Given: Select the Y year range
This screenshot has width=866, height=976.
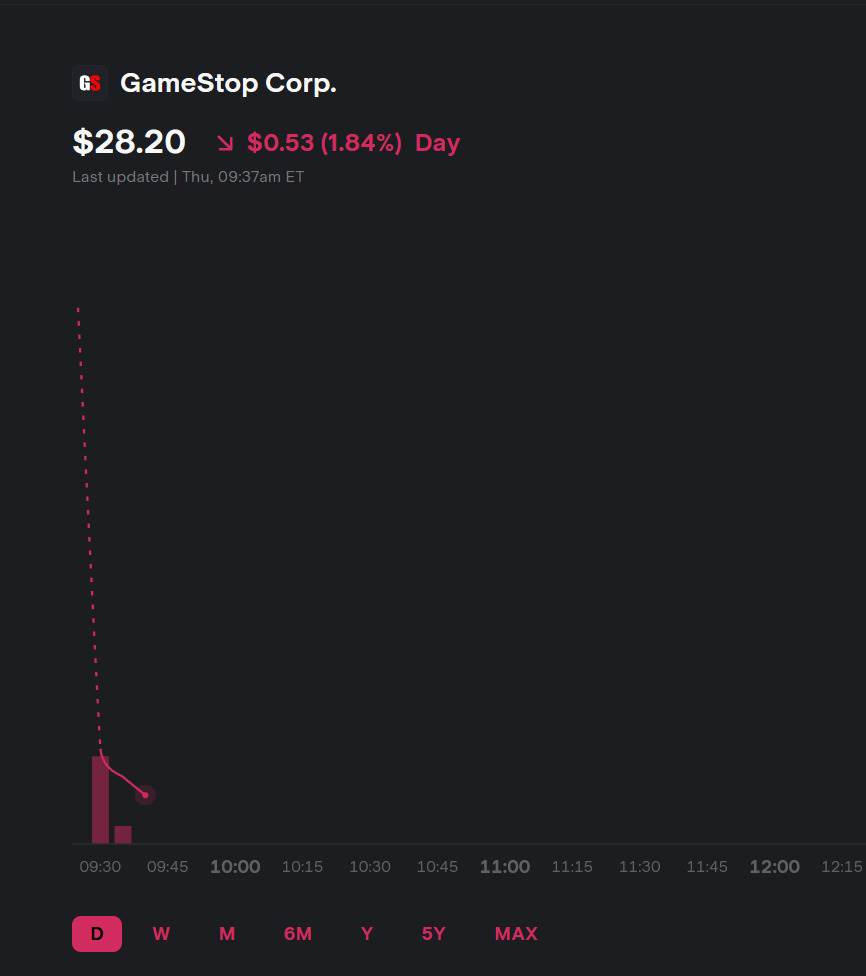Looking at the screenshot, I should [x=367, y=934].
